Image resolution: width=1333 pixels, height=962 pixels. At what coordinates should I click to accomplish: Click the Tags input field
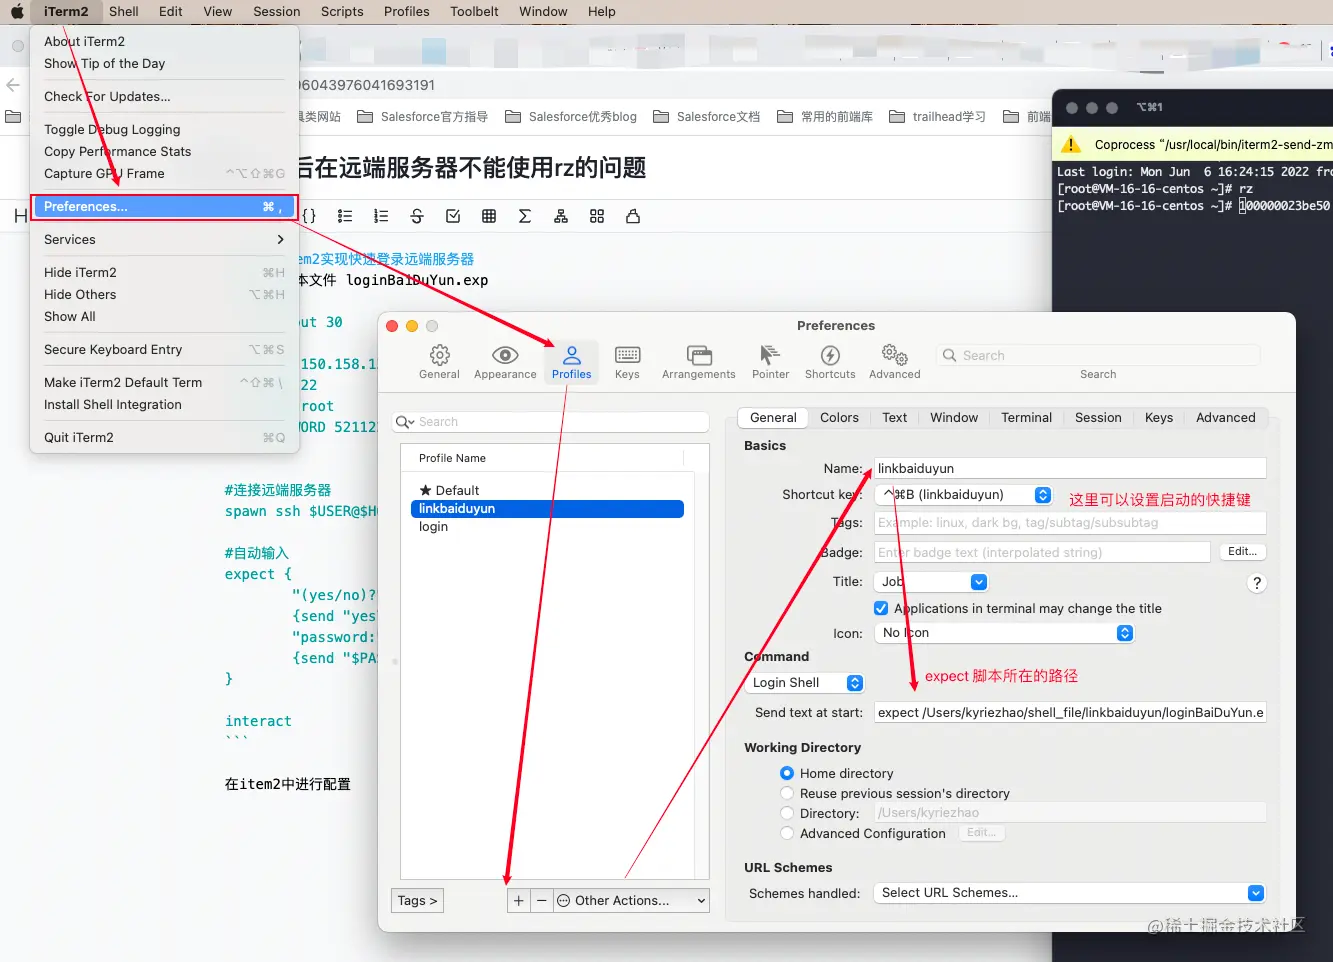click(1070, 522)
